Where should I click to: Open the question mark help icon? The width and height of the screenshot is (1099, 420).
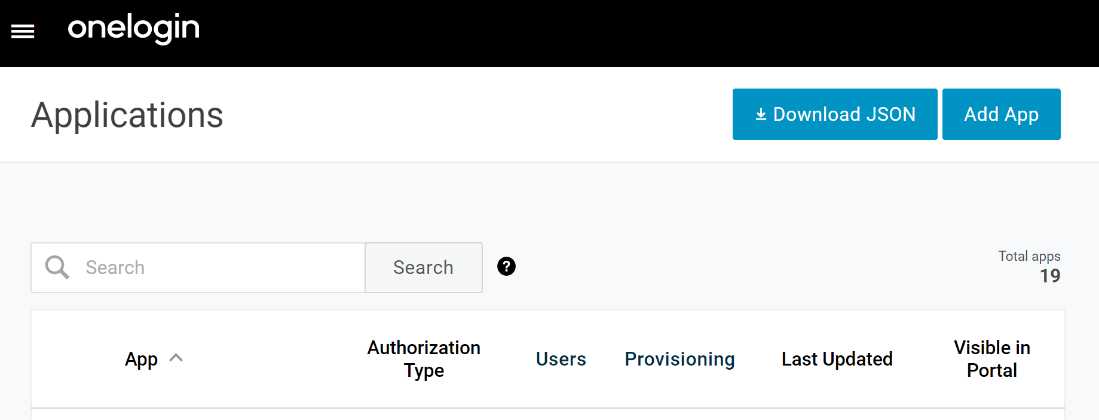pos(506,266)
